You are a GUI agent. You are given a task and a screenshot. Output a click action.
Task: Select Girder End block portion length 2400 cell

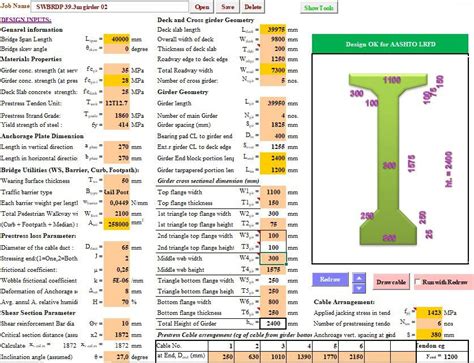273,158
